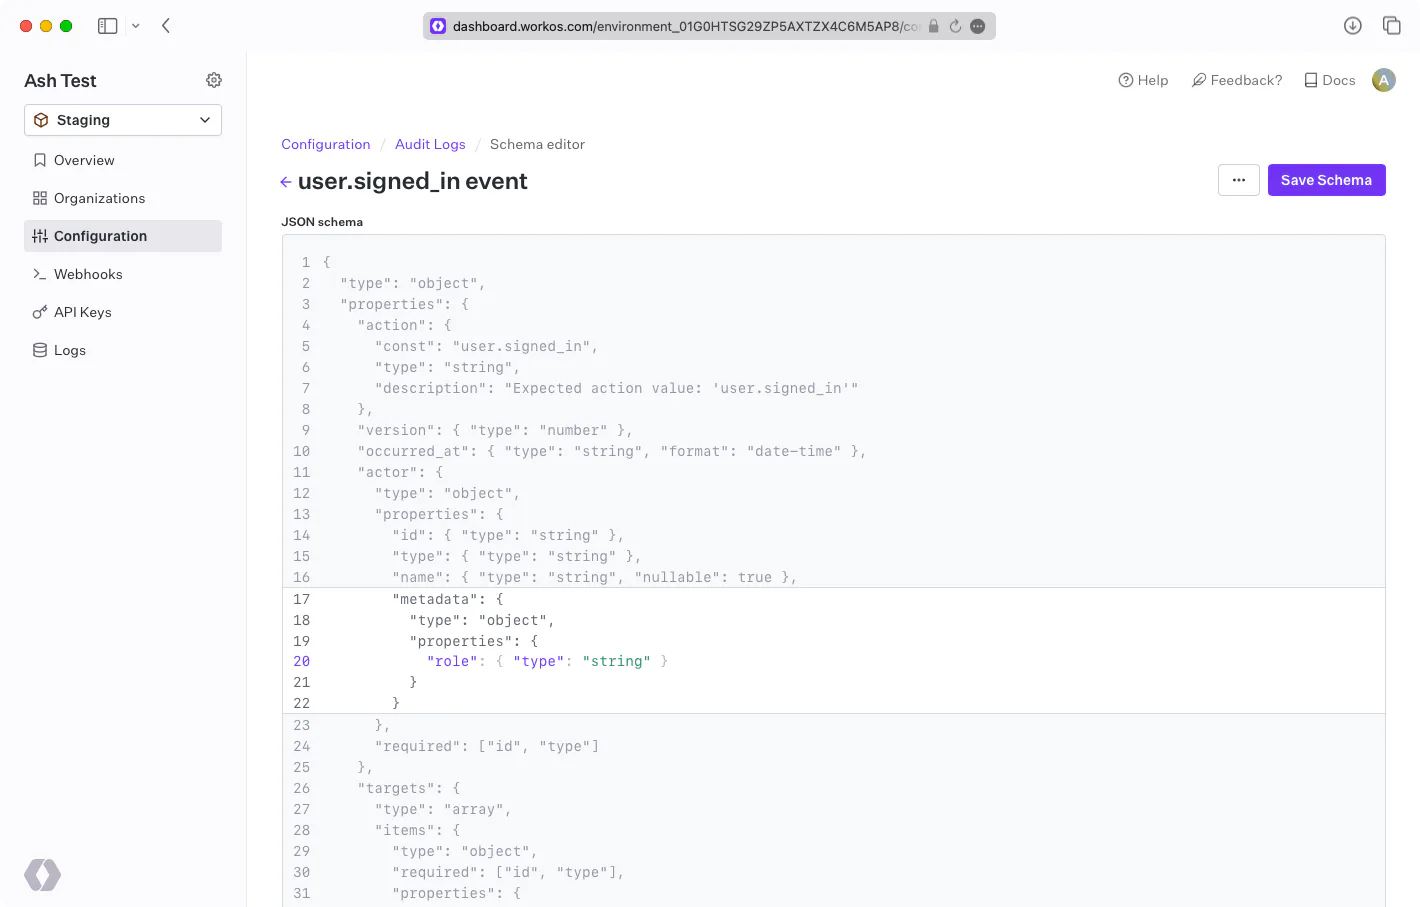This screenshot has width=1420, height=907.
Task: Go to Configuration breadcrumb
Action: pos(326,144)
